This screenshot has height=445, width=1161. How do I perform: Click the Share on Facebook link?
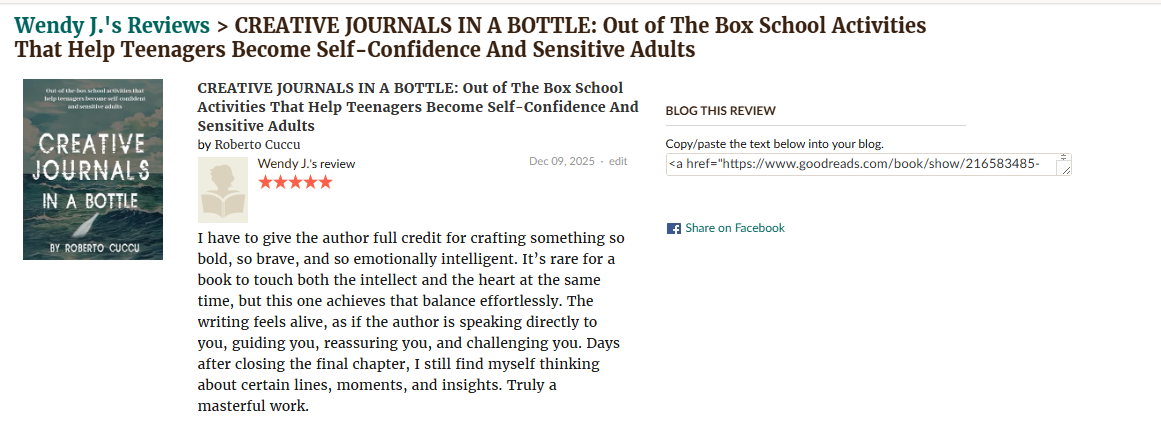pyautogui.click(x=734, y=228)
